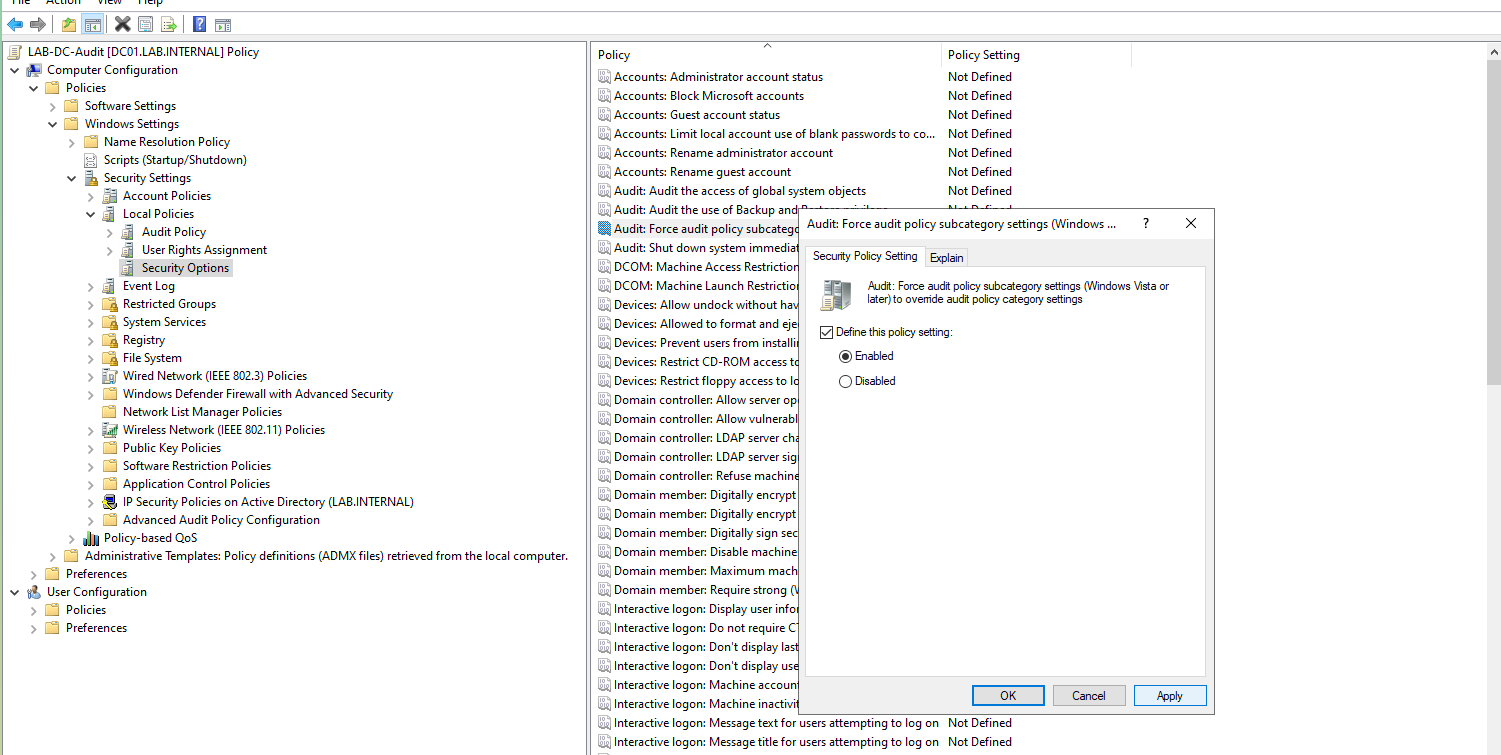Collapse the User Configuration node

pos(15,592)
